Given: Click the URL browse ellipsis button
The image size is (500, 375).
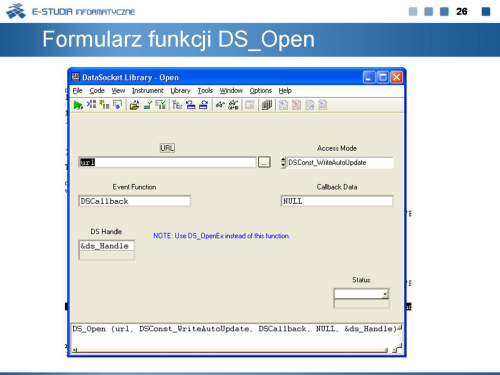Looking at the screenshot, I should 264,162.
